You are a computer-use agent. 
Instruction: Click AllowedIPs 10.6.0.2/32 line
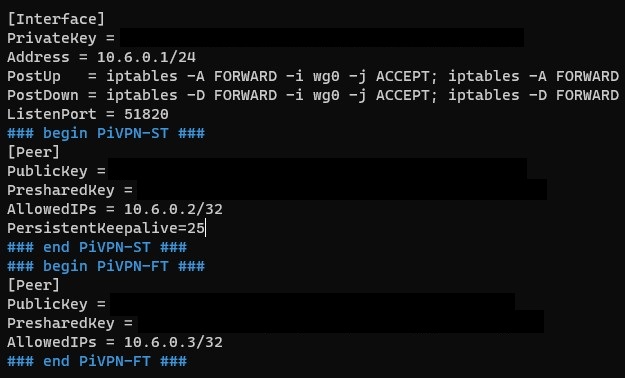tap(115, 209)
